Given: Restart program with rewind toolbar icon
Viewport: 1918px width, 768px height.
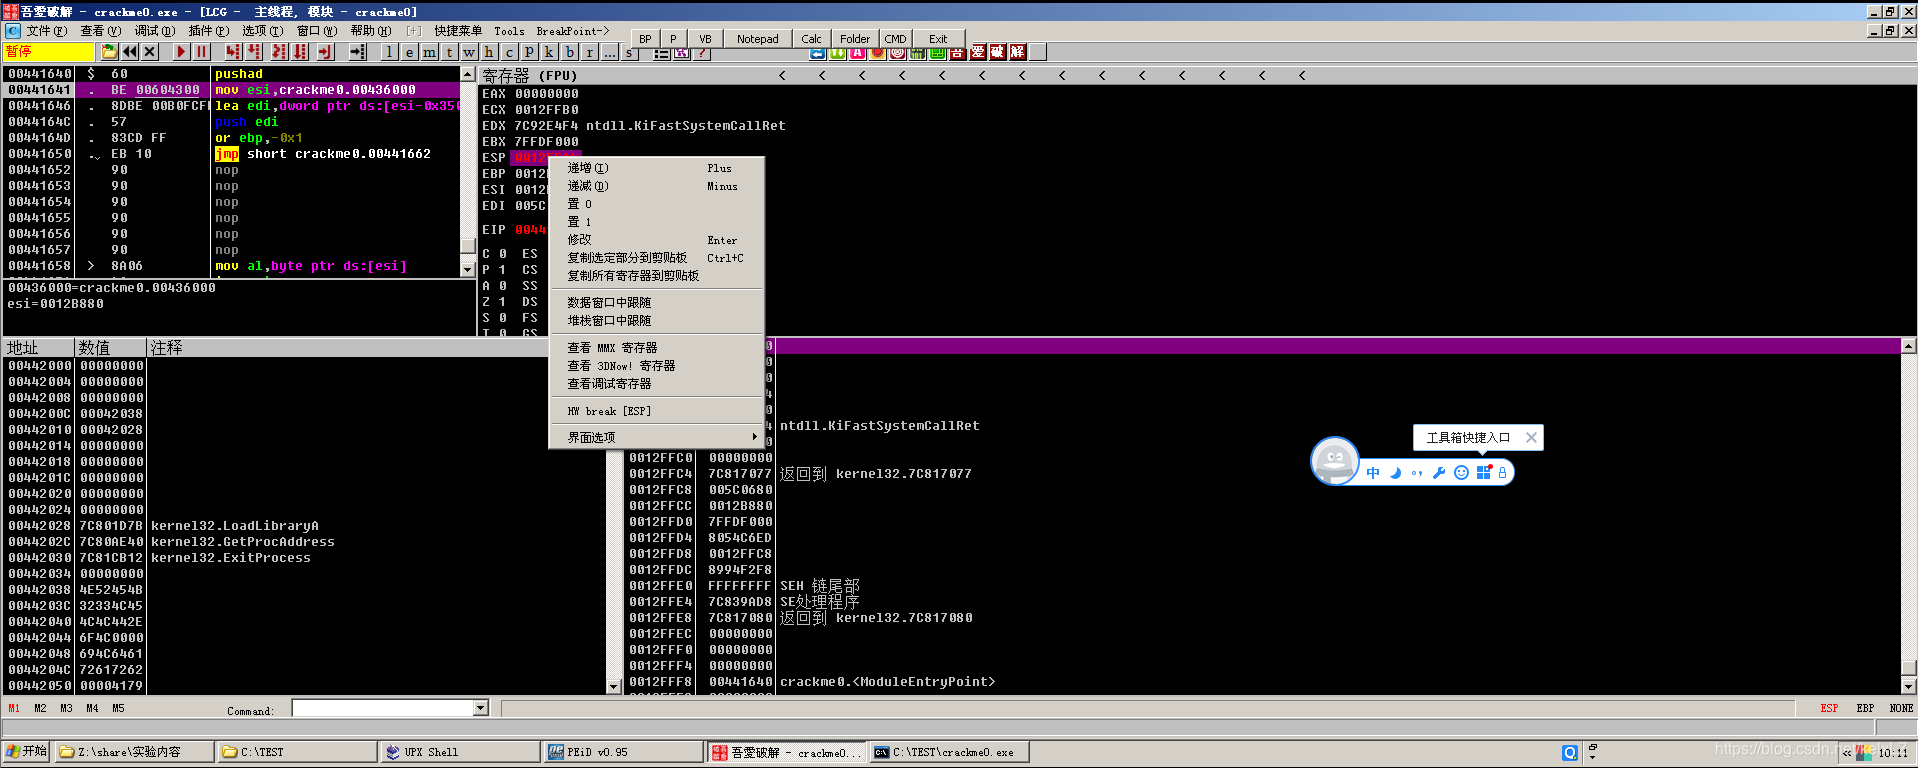Looking at the screenshot, I should click(x=130, y=52).
